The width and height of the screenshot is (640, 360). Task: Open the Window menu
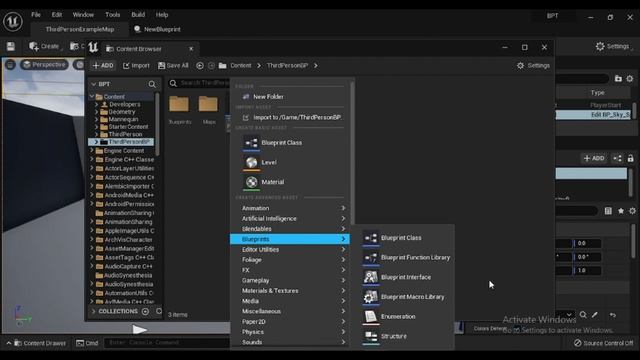83,15
